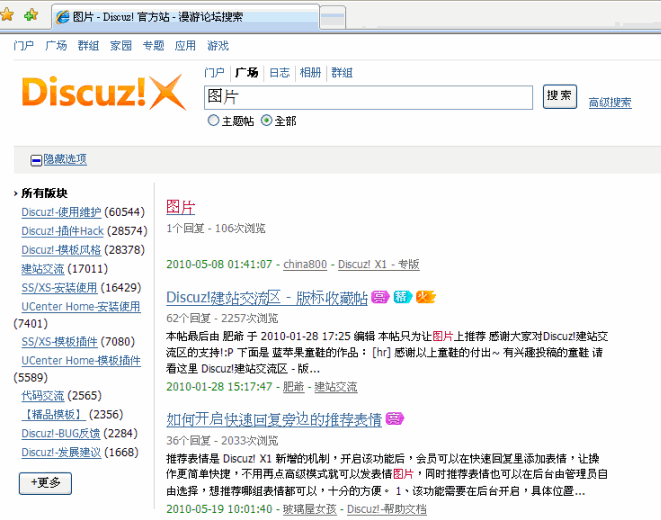Click the Discuz! X logo
The image size is (661, 520).
pos(104,92)
